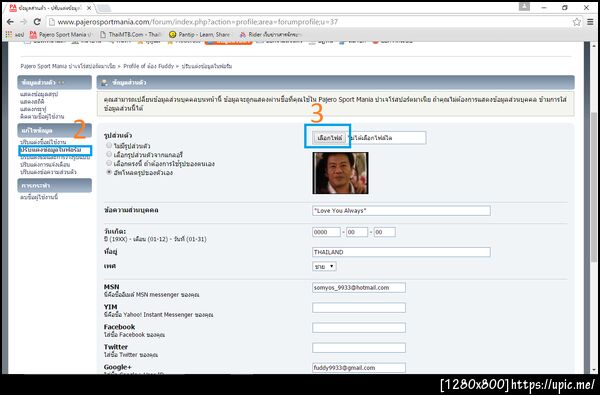Edit the 'Love You Always' personal text field
This screenshot has width=600, height=395.
[x=401, y=211]
